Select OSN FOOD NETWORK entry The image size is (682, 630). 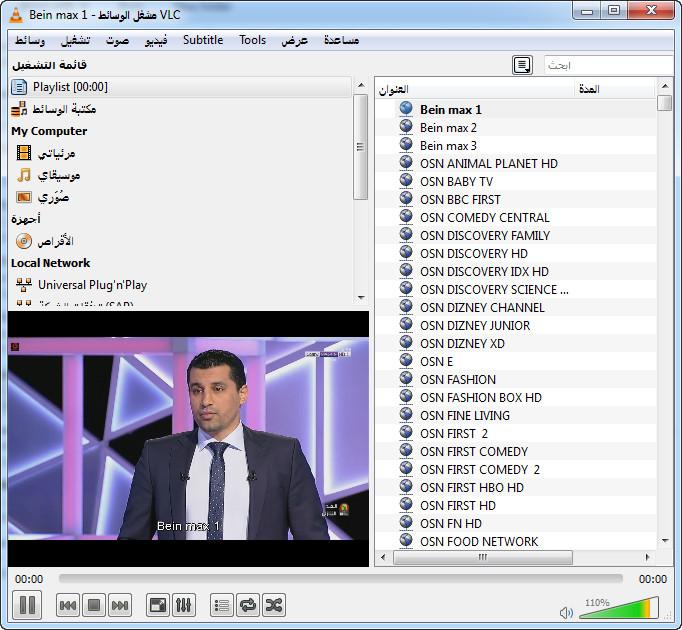(x=478, y=541)
